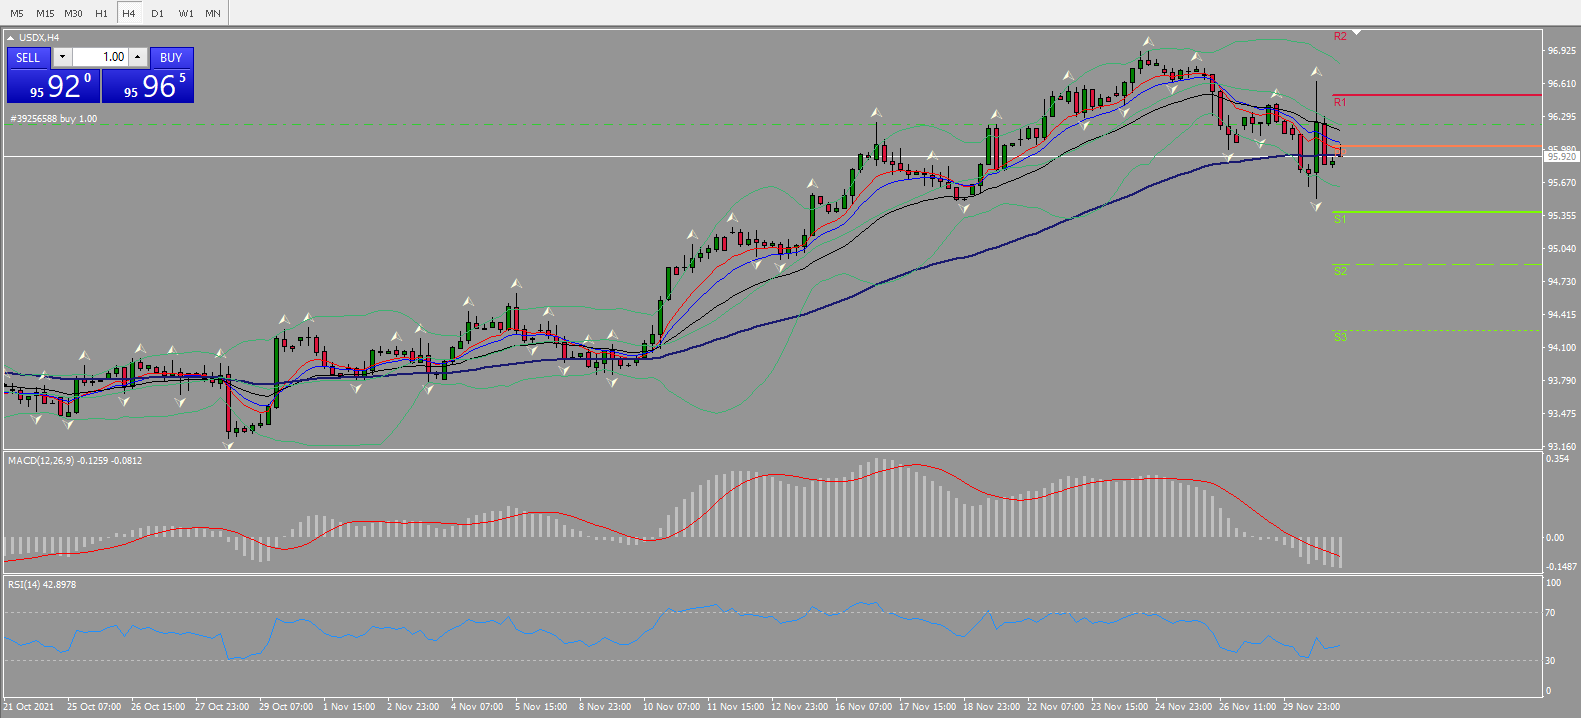Click the SELL button at 95.920
1581x718 pixels.
(53, 76)
